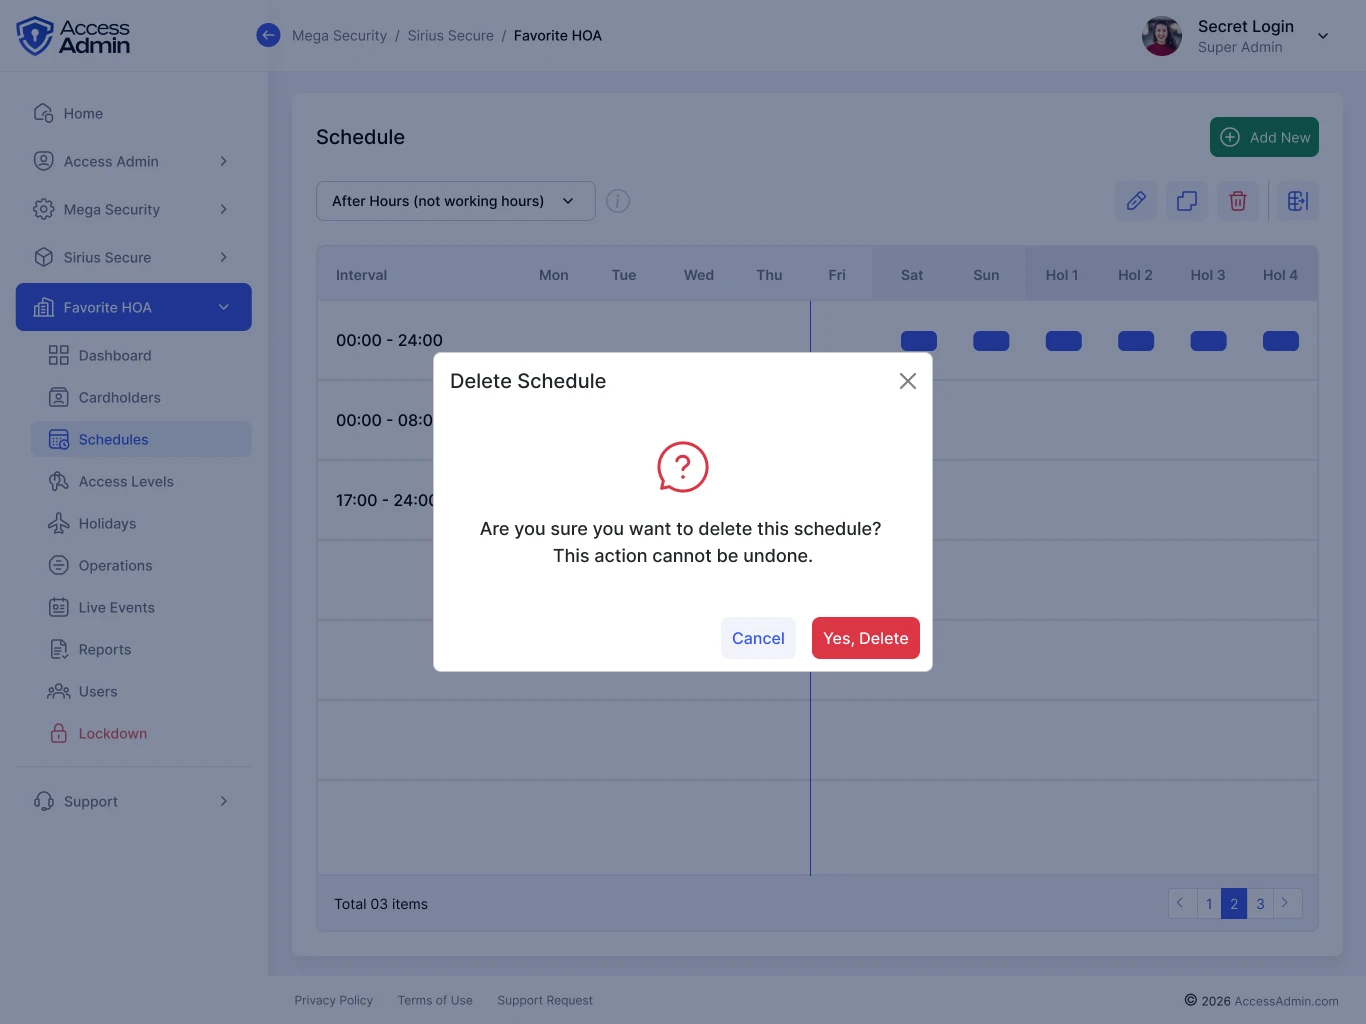
Task: Click the info icon beside schedule dropdown
Action: [618, 201]
